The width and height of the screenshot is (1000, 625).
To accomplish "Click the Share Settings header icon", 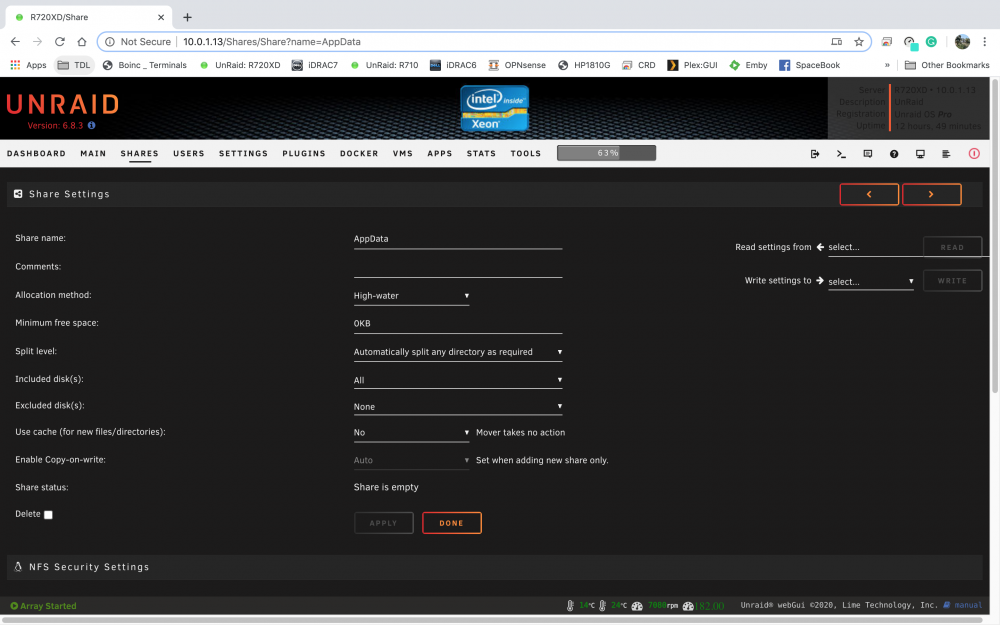I will [18, 194].
